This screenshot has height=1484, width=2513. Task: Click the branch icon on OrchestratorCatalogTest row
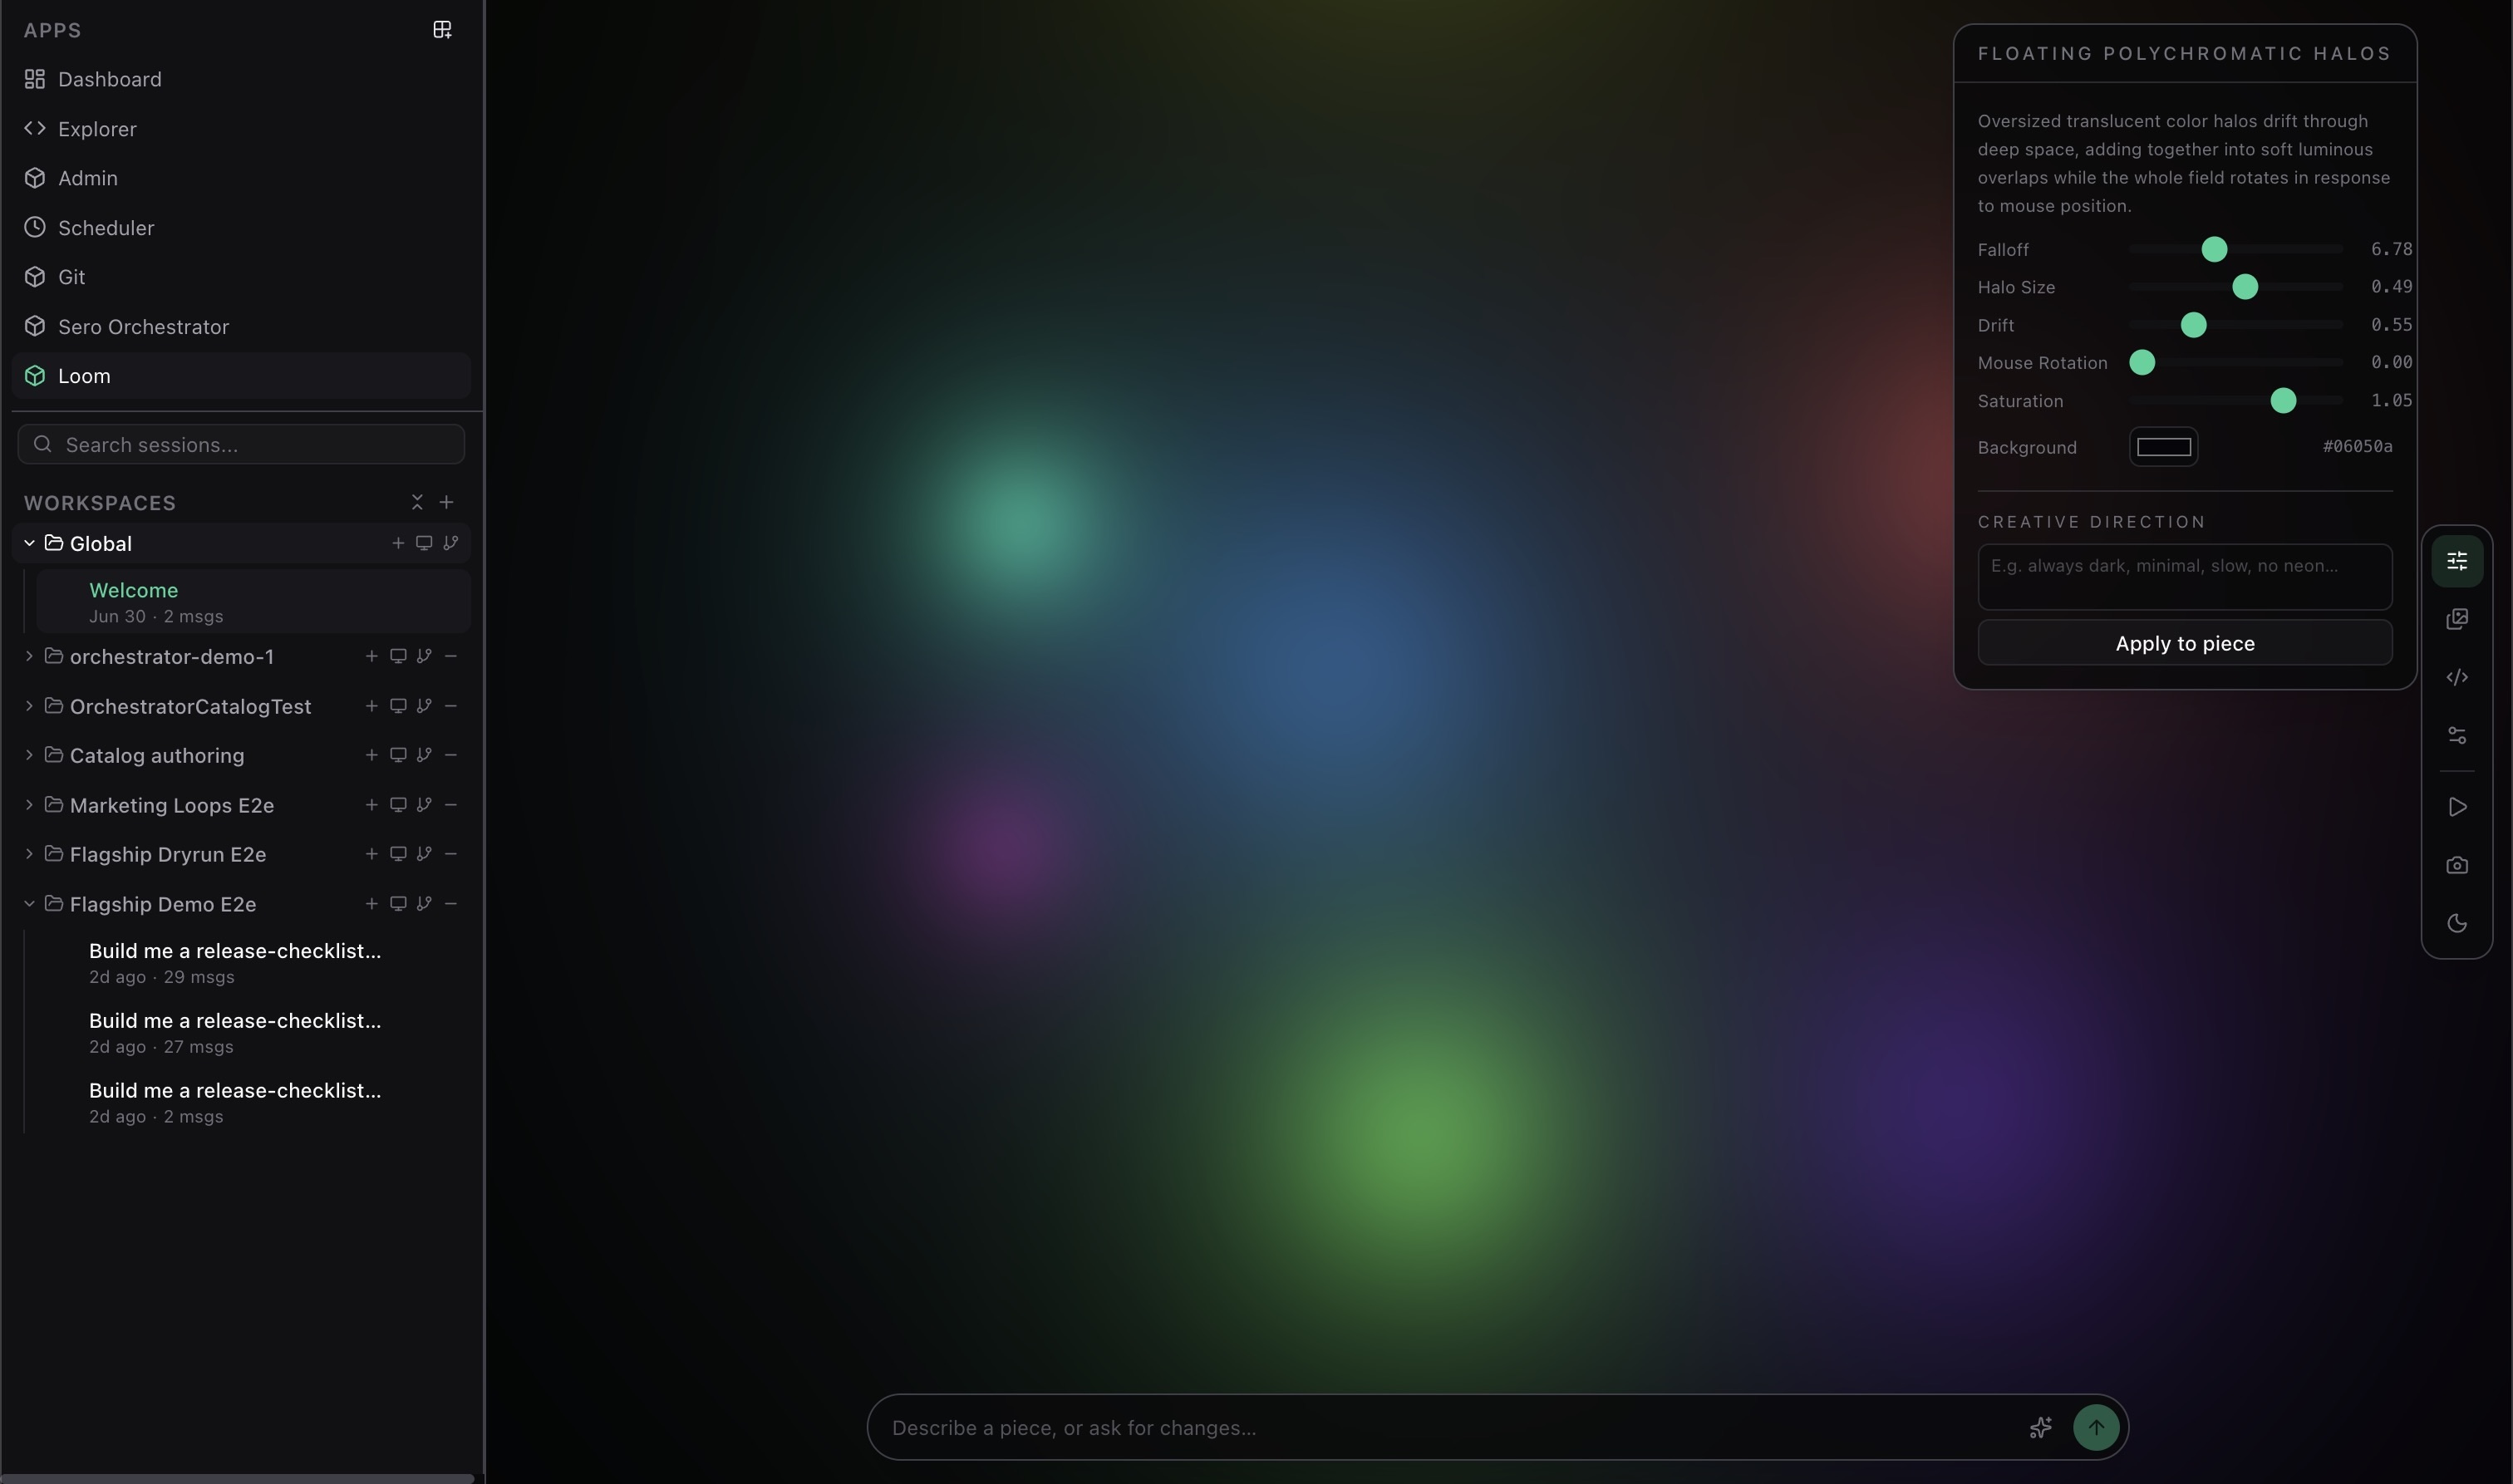coord(424,706)
